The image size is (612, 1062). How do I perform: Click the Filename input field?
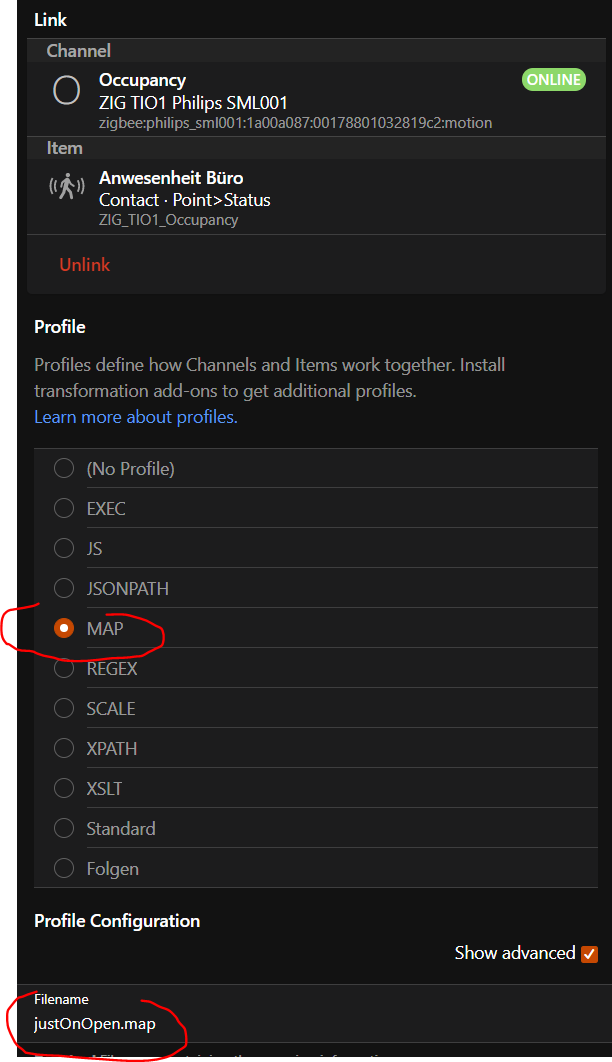[x=300, y=1024]
